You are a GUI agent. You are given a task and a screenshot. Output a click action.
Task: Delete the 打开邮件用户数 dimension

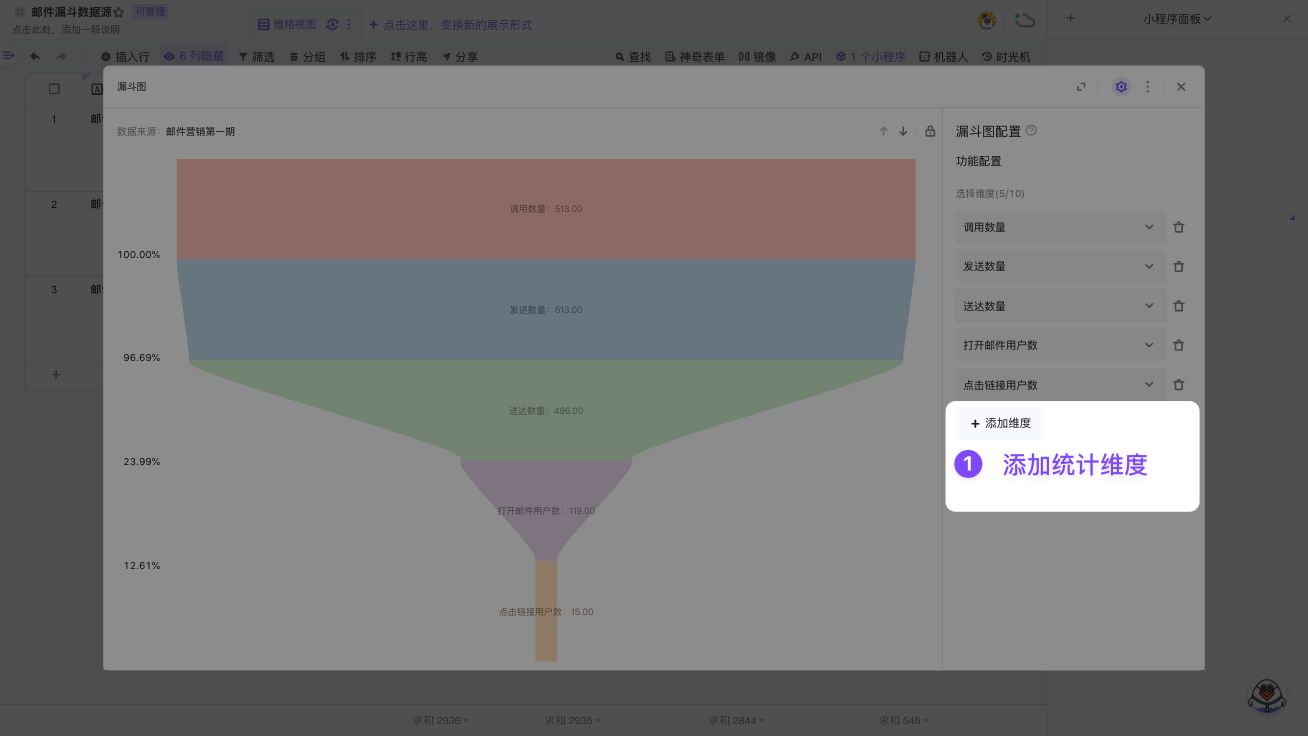point(1178,345)
